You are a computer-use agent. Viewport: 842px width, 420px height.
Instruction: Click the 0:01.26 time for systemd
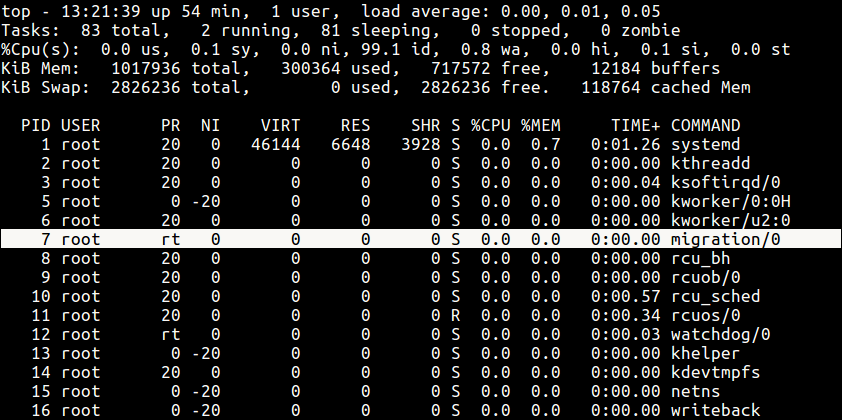tap(626, 144)
